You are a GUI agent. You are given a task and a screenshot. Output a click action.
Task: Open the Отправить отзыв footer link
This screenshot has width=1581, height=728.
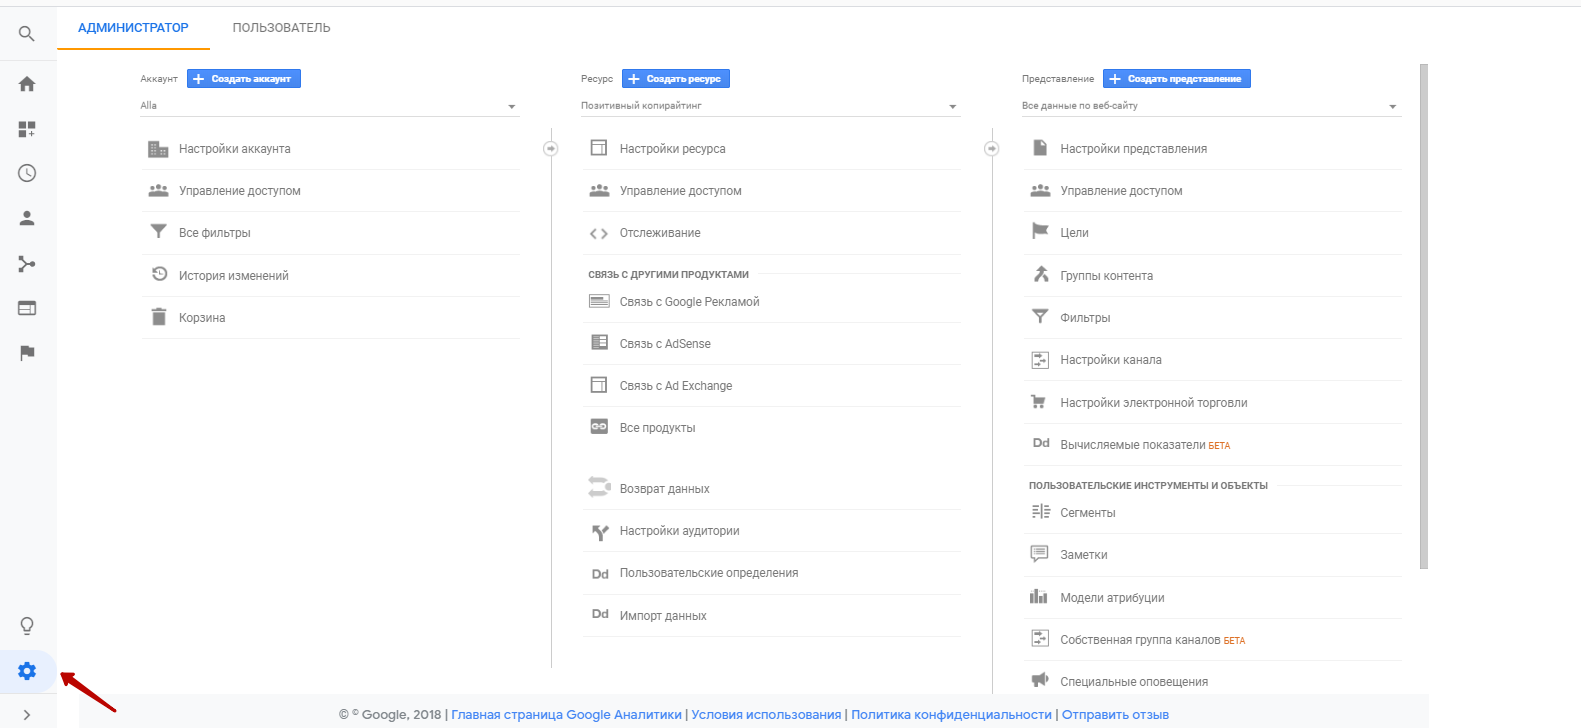point(1115,715)
